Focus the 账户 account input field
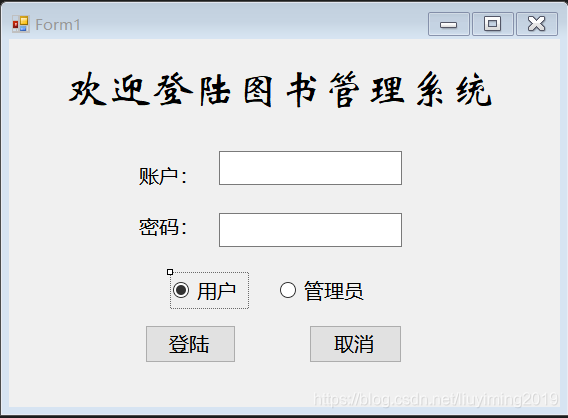Screen dimensions: 568x418 (x=310, y=168)
